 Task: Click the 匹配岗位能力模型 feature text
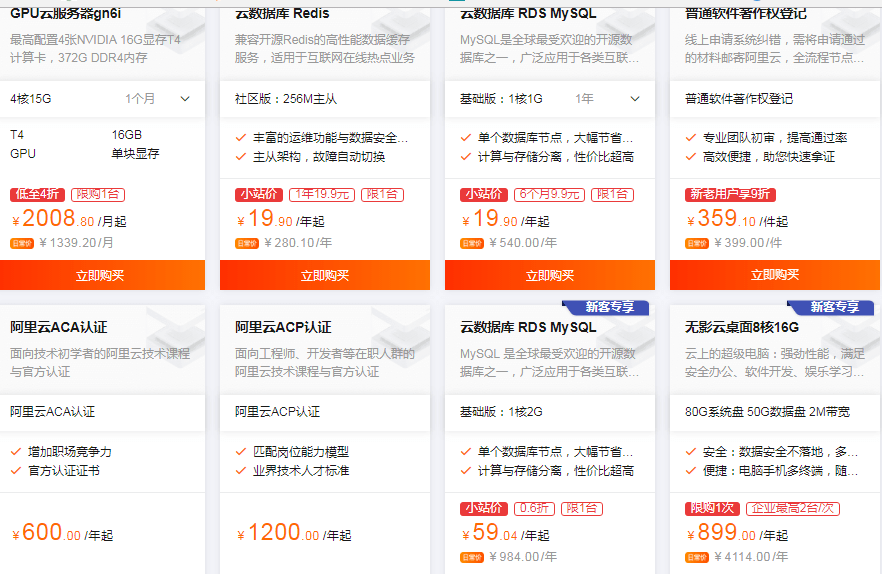click(301, 452)
